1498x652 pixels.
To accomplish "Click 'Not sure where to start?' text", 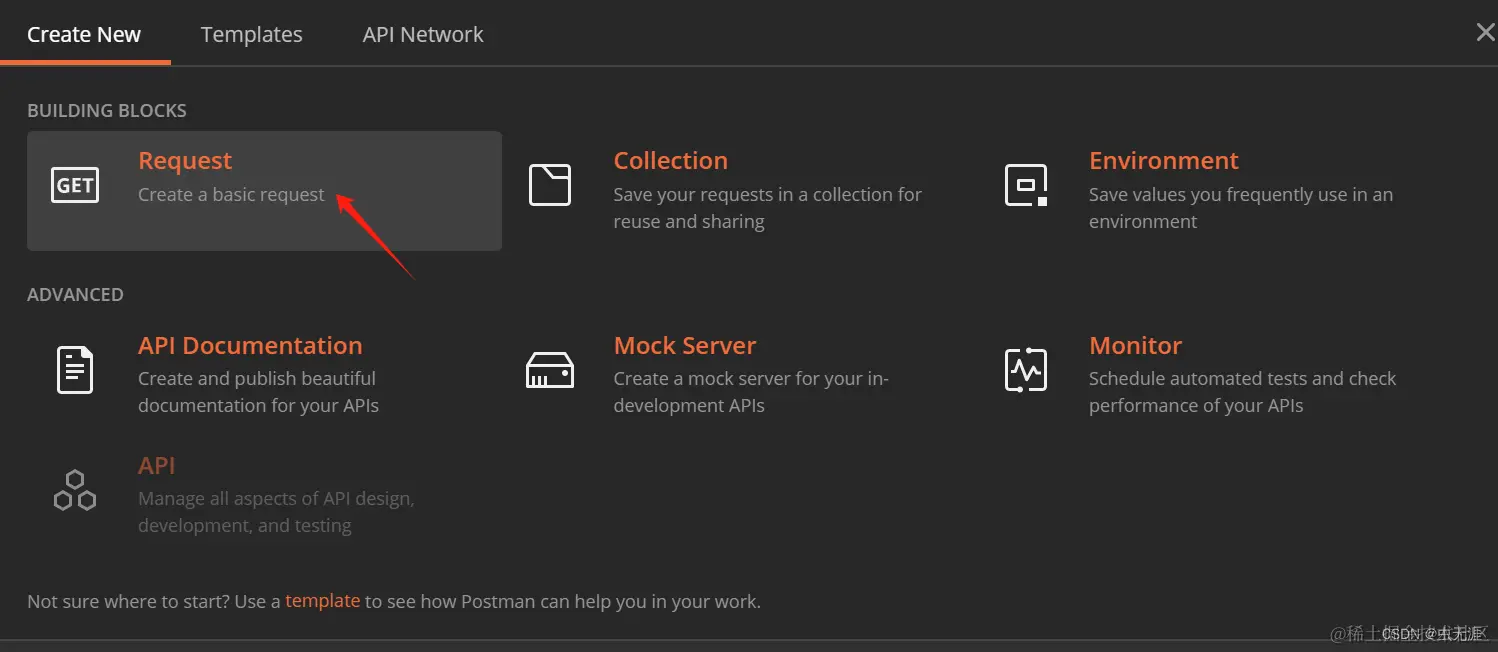I will click(128, 602).
